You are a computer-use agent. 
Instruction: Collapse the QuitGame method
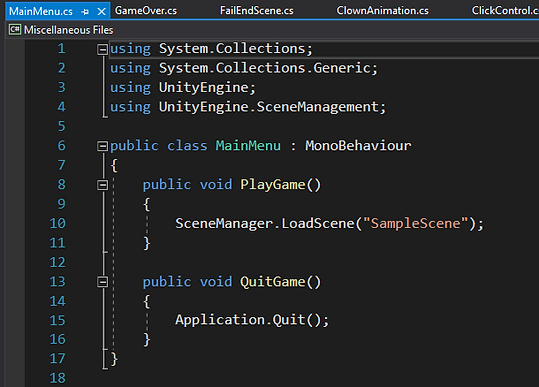click(102, 282)
